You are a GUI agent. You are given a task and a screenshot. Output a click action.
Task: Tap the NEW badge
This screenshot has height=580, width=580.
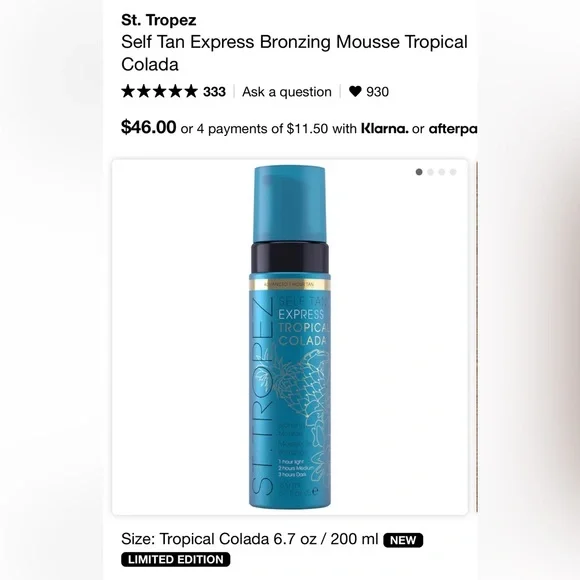(403, 540)
